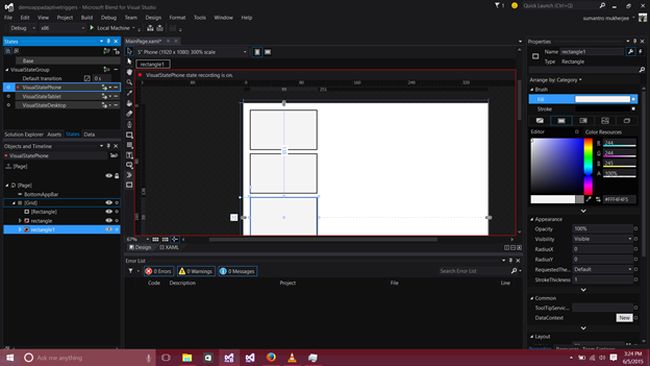Toggle visibility of [Grid] element

pos(109,203)
